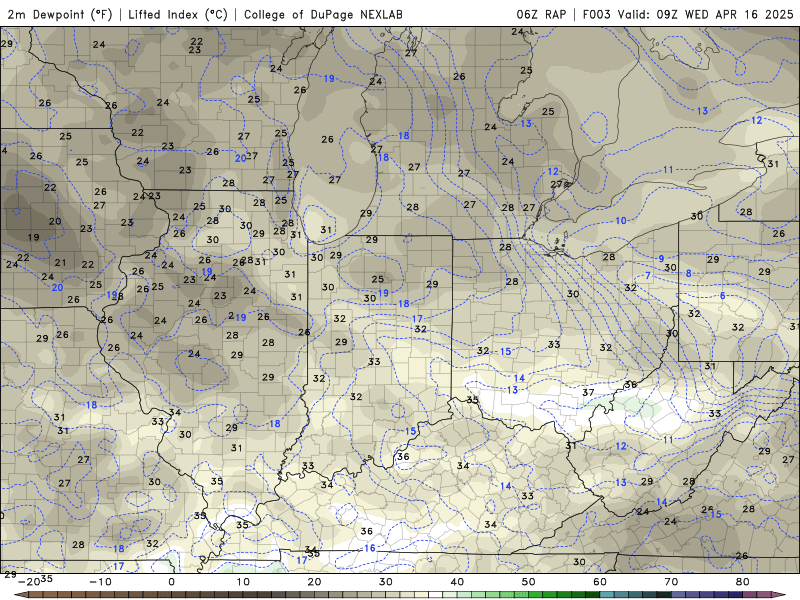The image size is (800, 600).
Task: Click the "80" color scale label
Action: pyautogui.click(x=743, y=582)
